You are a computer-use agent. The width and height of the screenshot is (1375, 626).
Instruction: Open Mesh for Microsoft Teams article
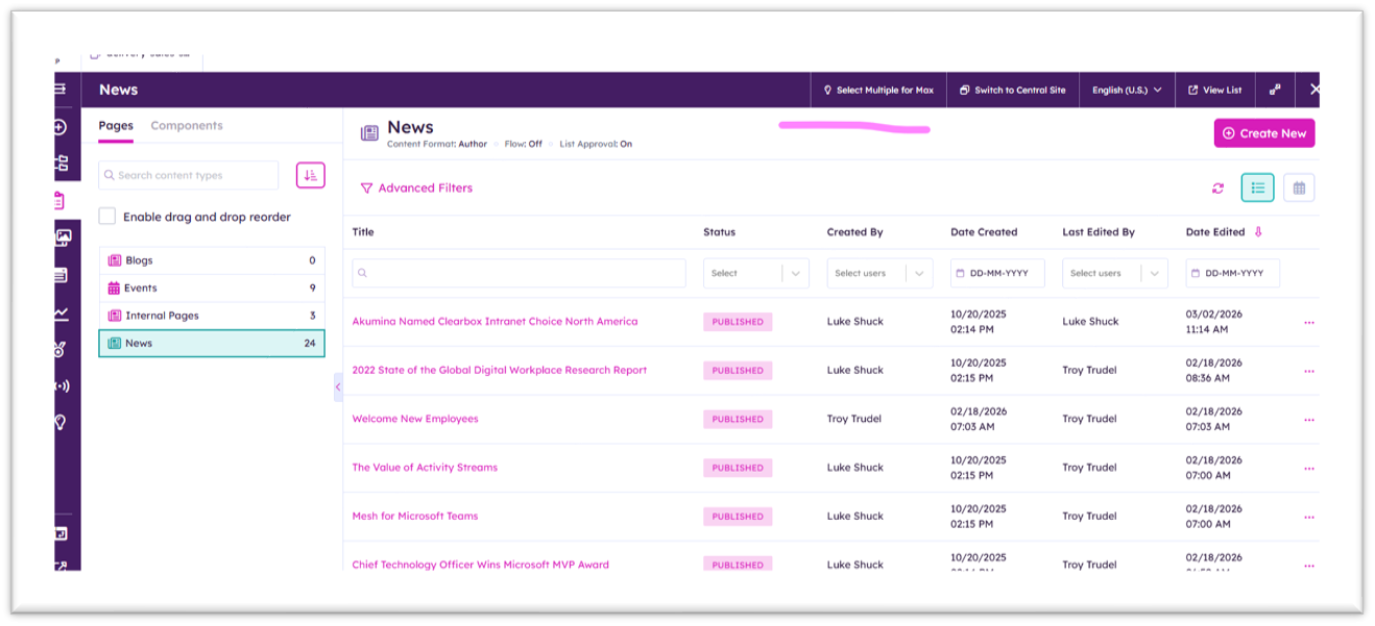tap(415, 516)
